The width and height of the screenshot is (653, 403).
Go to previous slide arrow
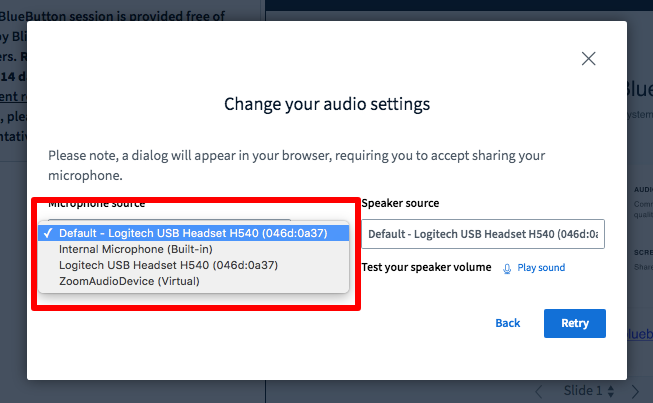[538, 391]
